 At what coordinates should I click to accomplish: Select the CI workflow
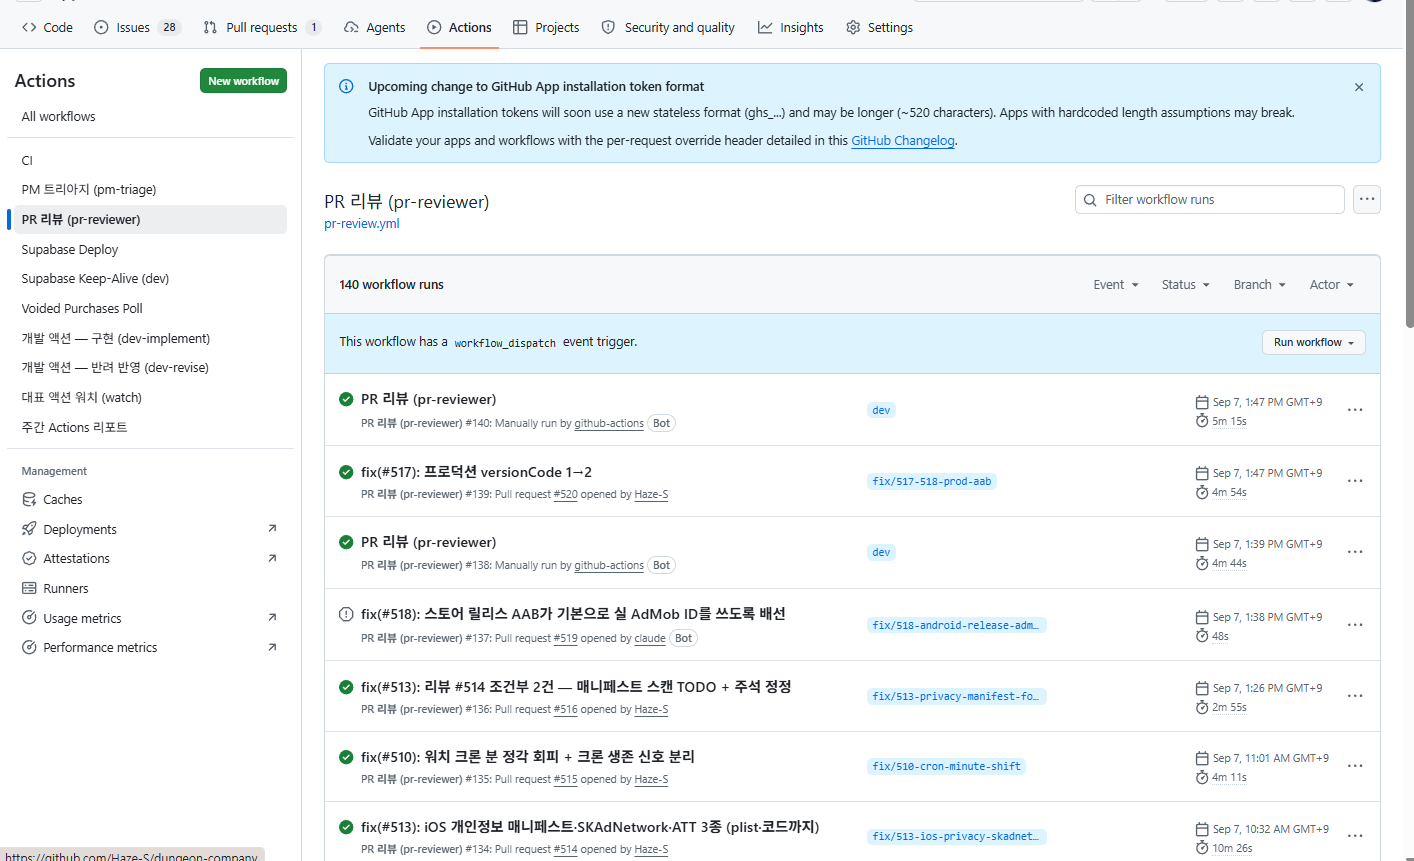coord(150,160)
